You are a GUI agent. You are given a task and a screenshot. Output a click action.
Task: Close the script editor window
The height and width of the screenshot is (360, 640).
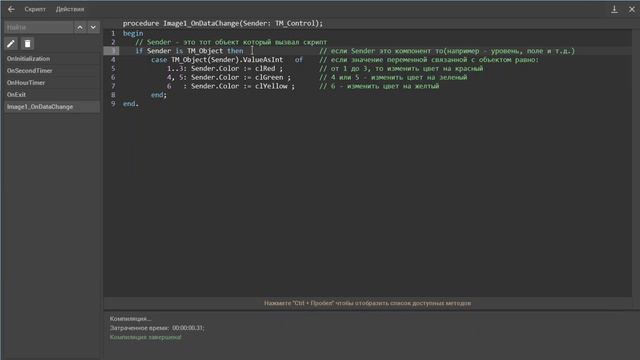click(632, 9)
